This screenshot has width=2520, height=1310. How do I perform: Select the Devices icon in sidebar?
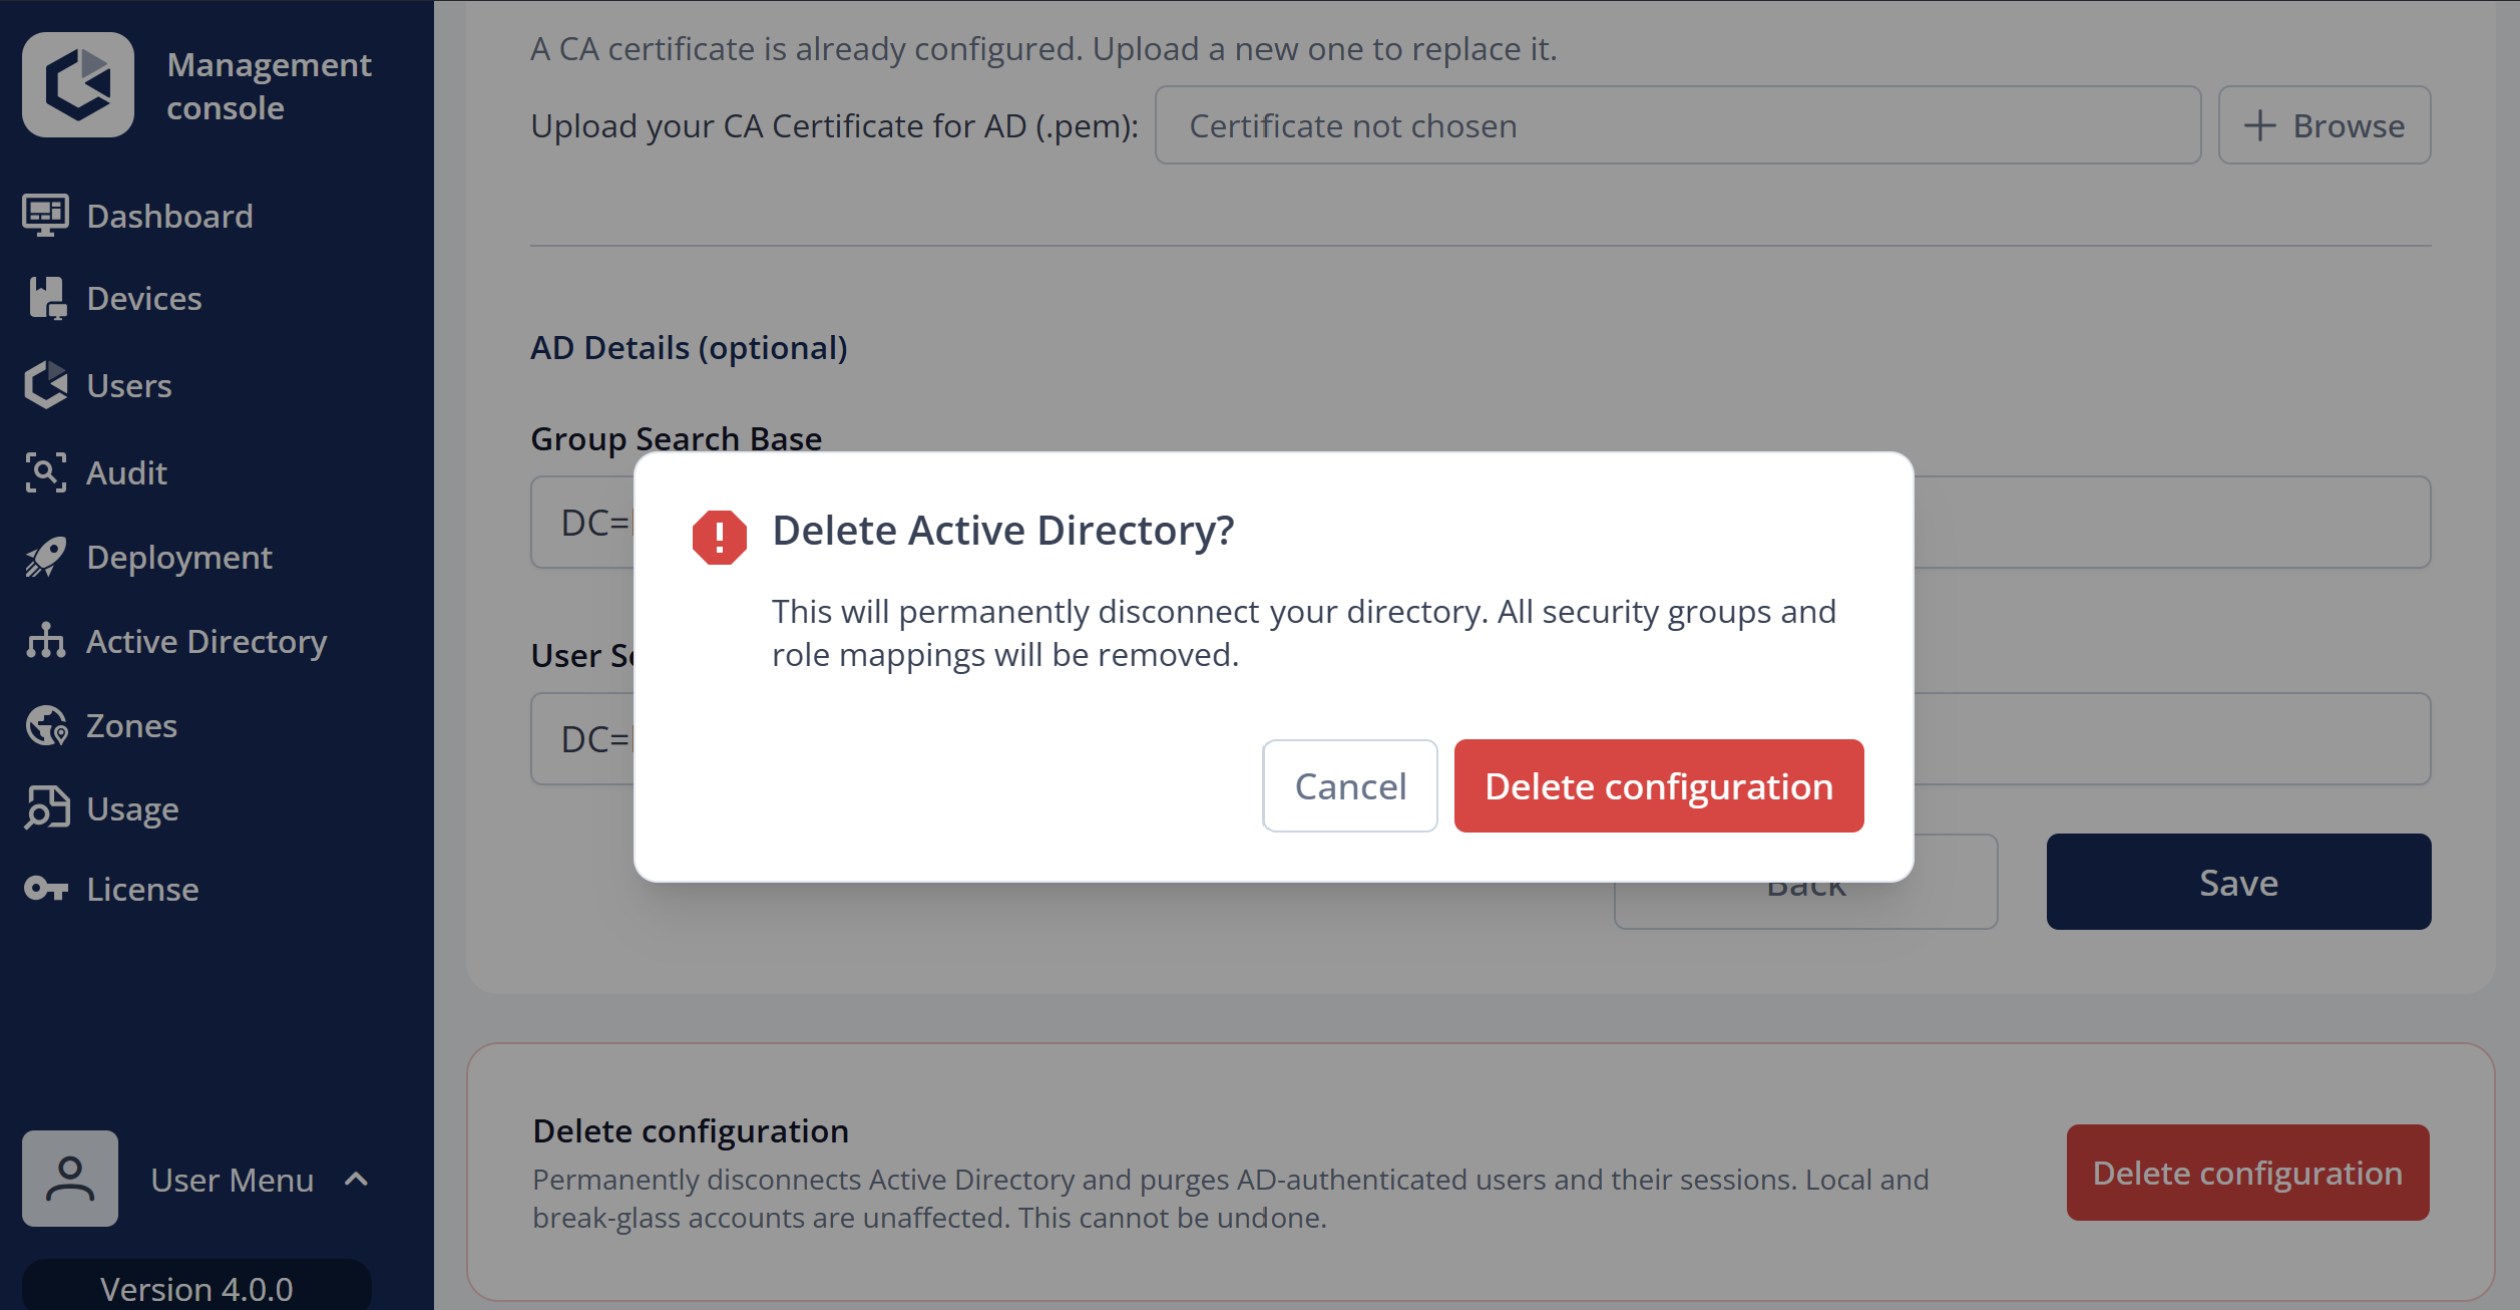(46, 298)
